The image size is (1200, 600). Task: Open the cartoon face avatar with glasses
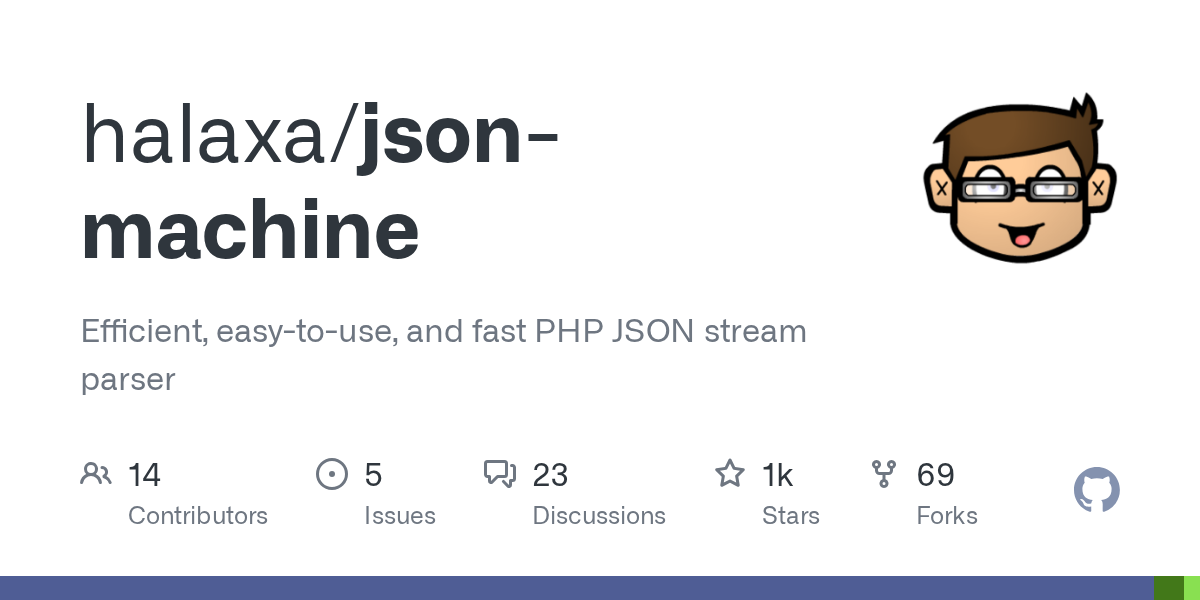coord(1019,179)
